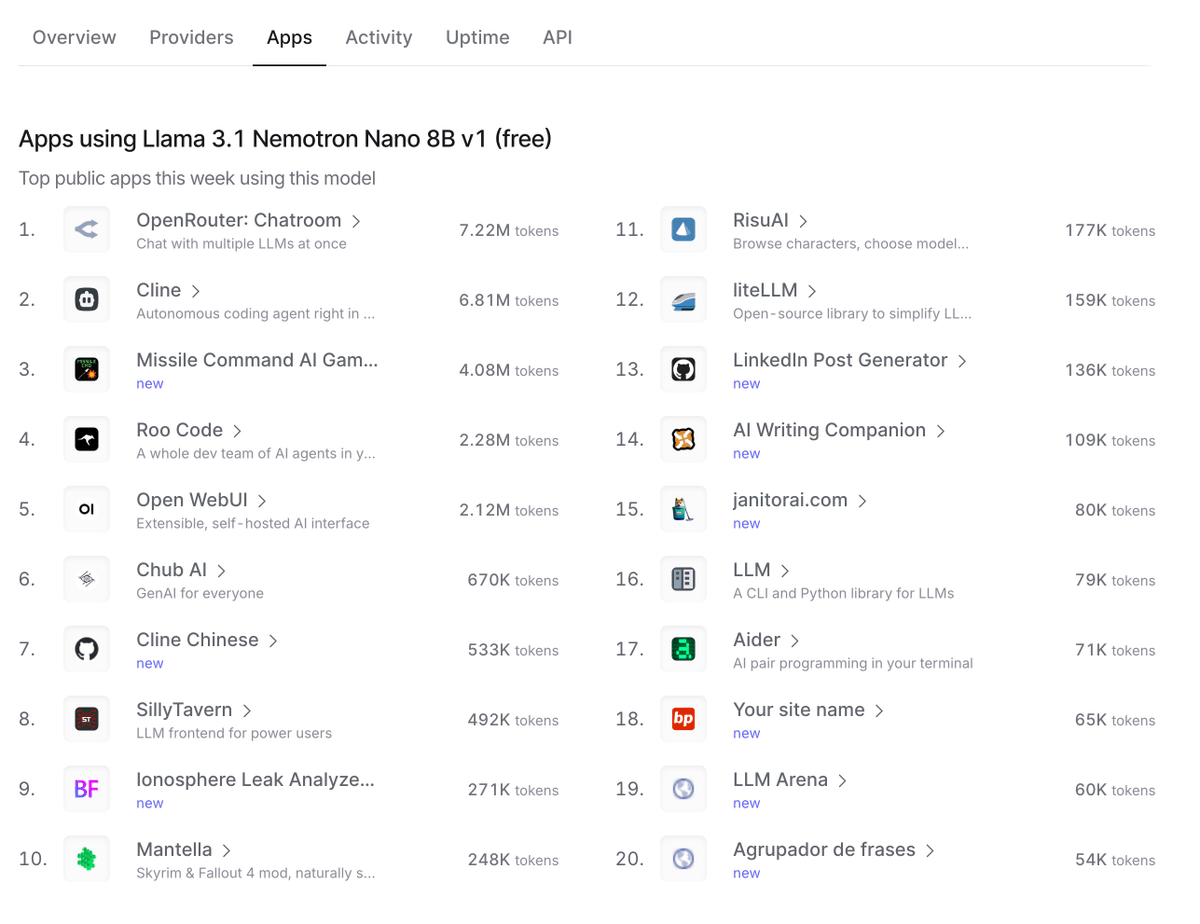
Task: Click the Open WebUI app icon
Action: 87,510
